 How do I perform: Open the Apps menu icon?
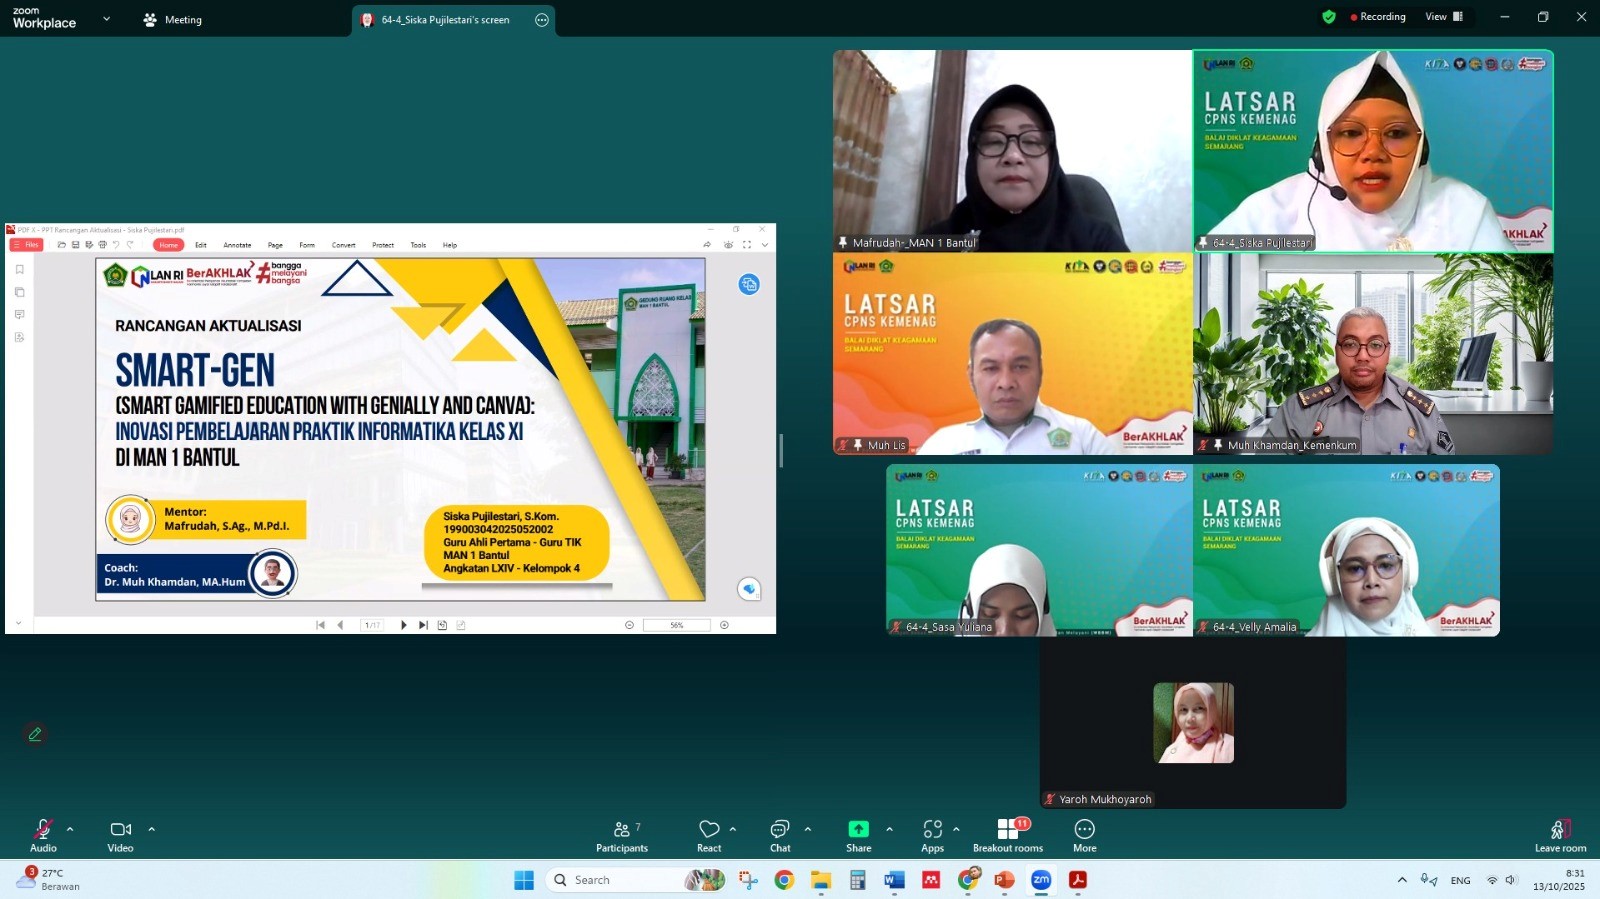pos(932,829)
